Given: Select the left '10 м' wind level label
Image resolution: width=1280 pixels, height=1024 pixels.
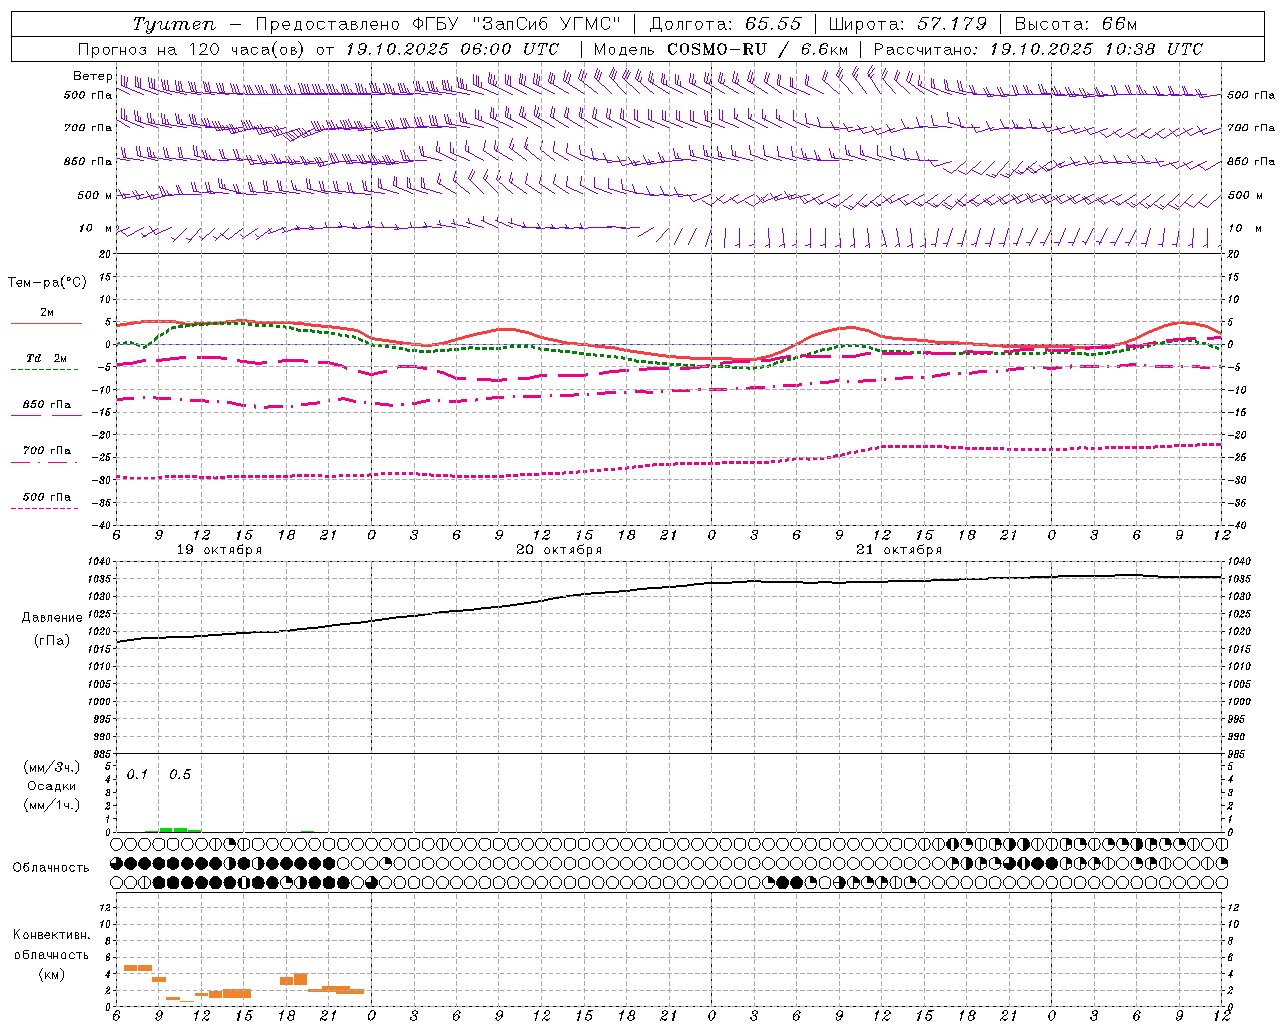Looking at the screenshot, I should pyautogui.click(x=96, y=229).
